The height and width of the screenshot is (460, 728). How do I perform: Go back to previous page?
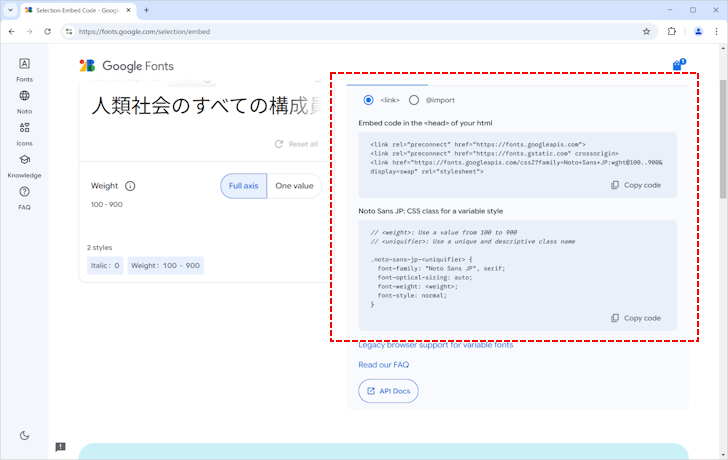pos(12,32)
